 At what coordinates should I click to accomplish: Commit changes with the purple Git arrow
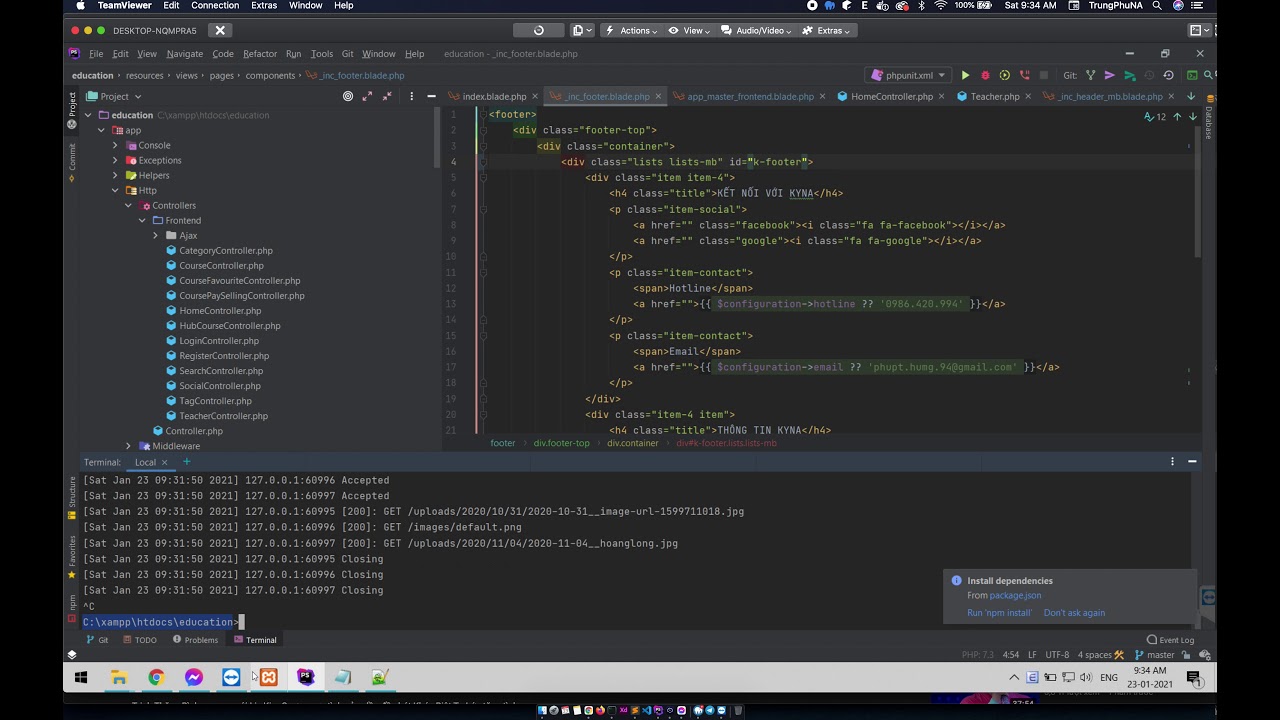point(1110,75)
